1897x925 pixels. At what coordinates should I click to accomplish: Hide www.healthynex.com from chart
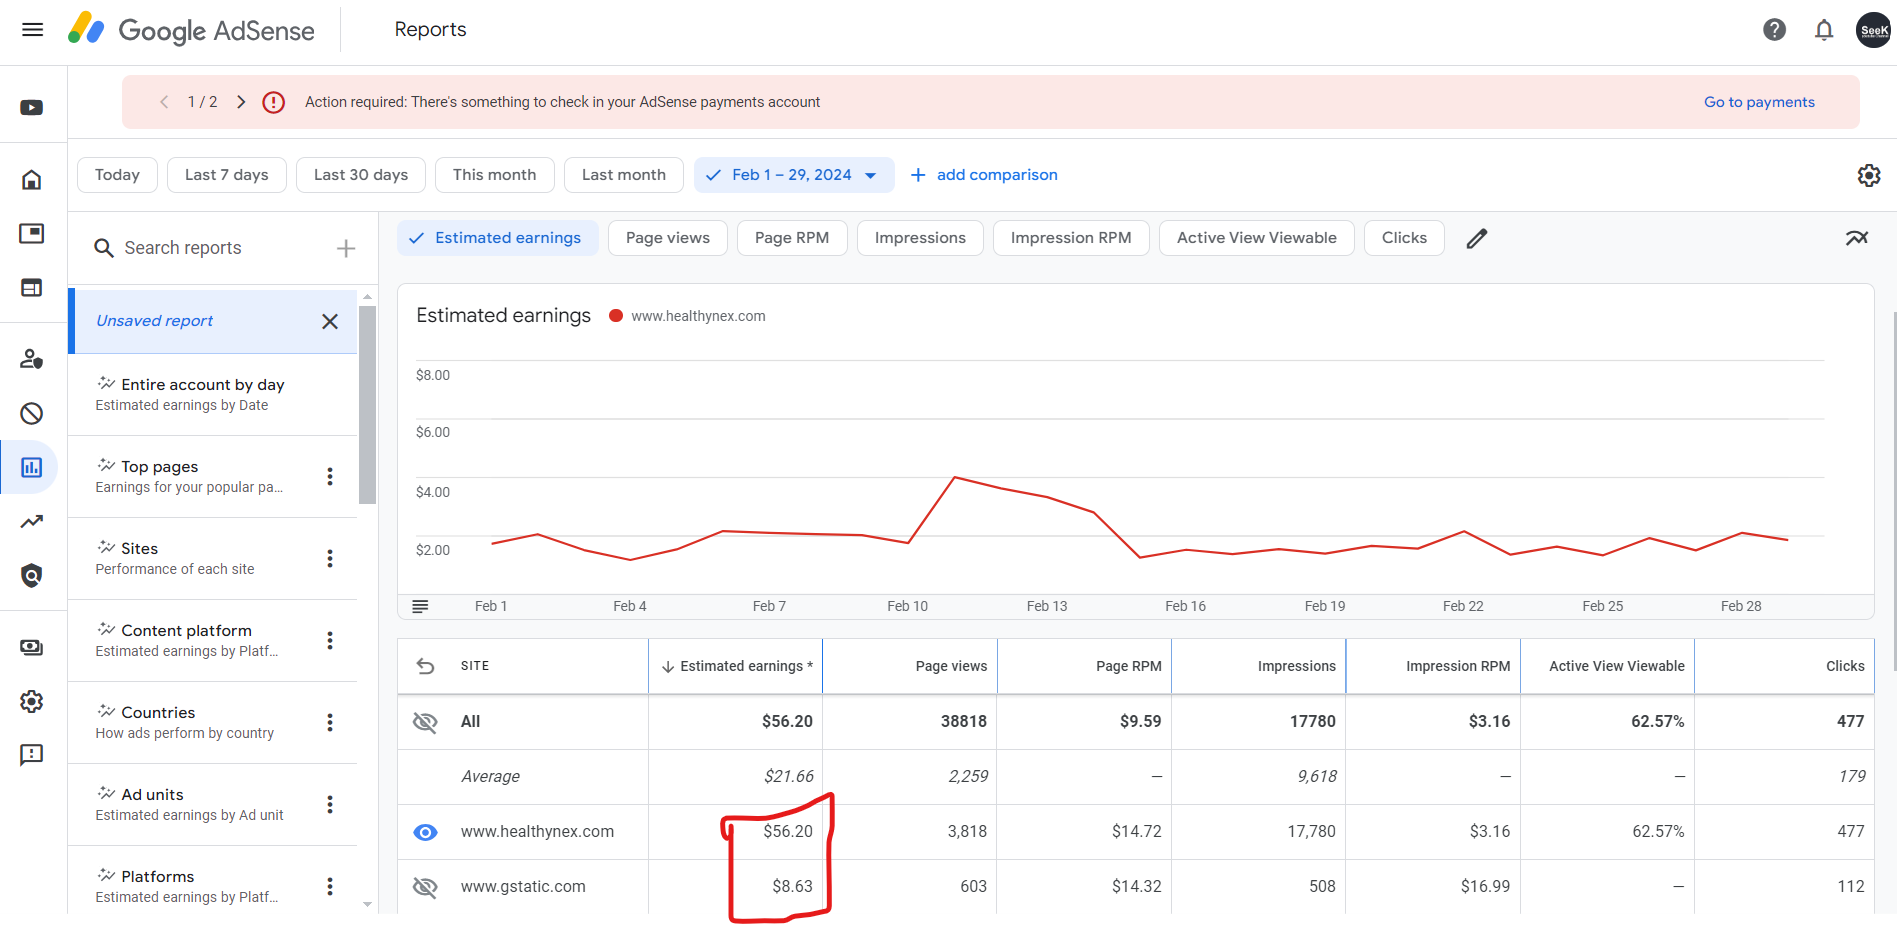click(425, 832)
